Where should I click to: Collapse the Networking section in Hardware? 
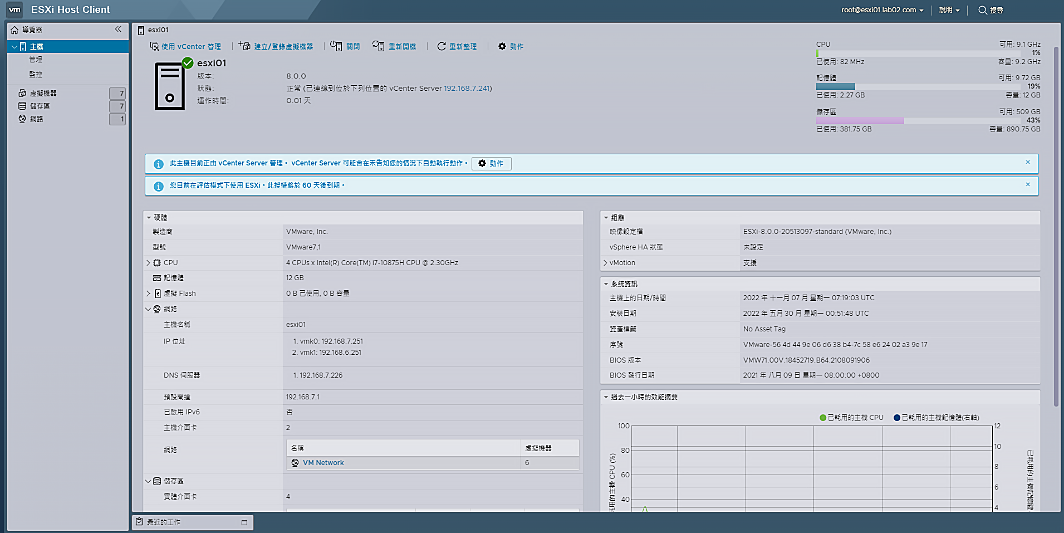[148, 309]
